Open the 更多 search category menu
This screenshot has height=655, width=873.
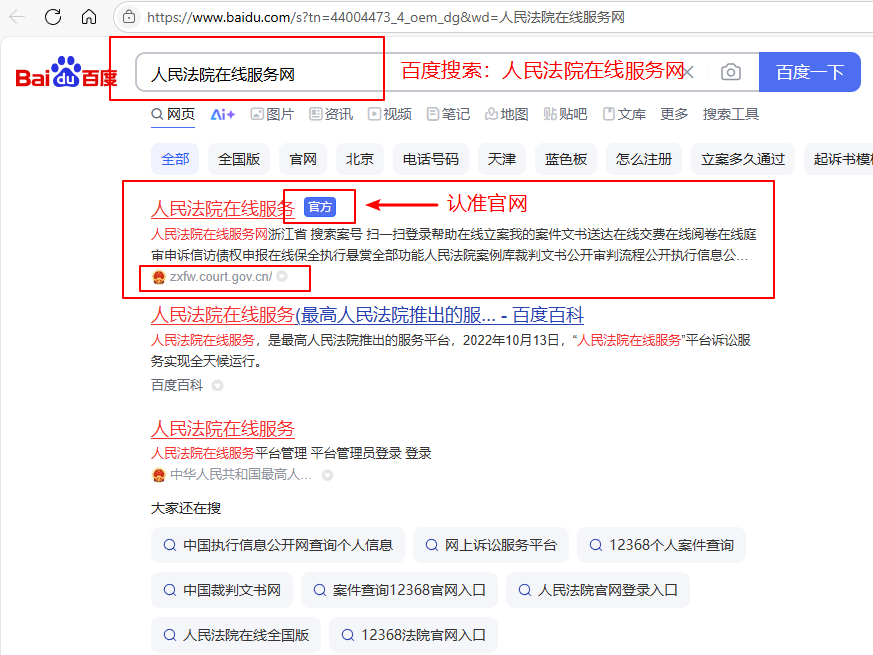tap(674, 114)
